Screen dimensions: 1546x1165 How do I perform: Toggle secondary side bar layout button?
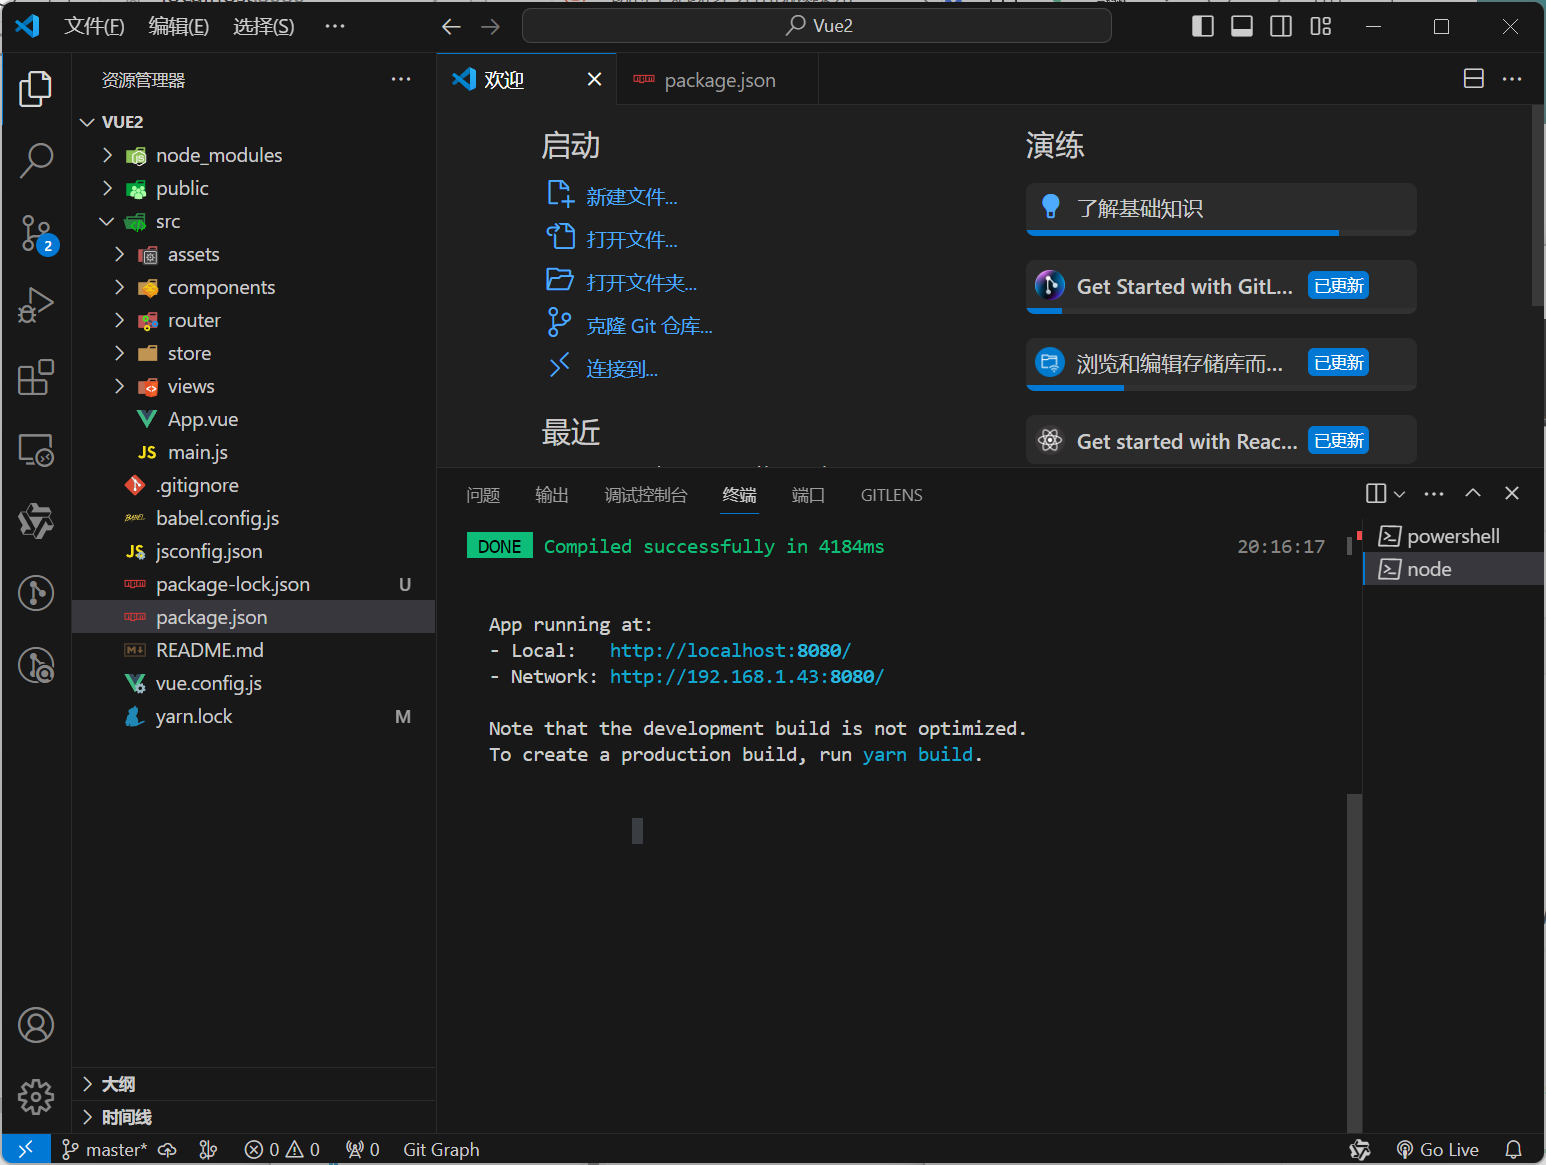[x=1281, y=26]
